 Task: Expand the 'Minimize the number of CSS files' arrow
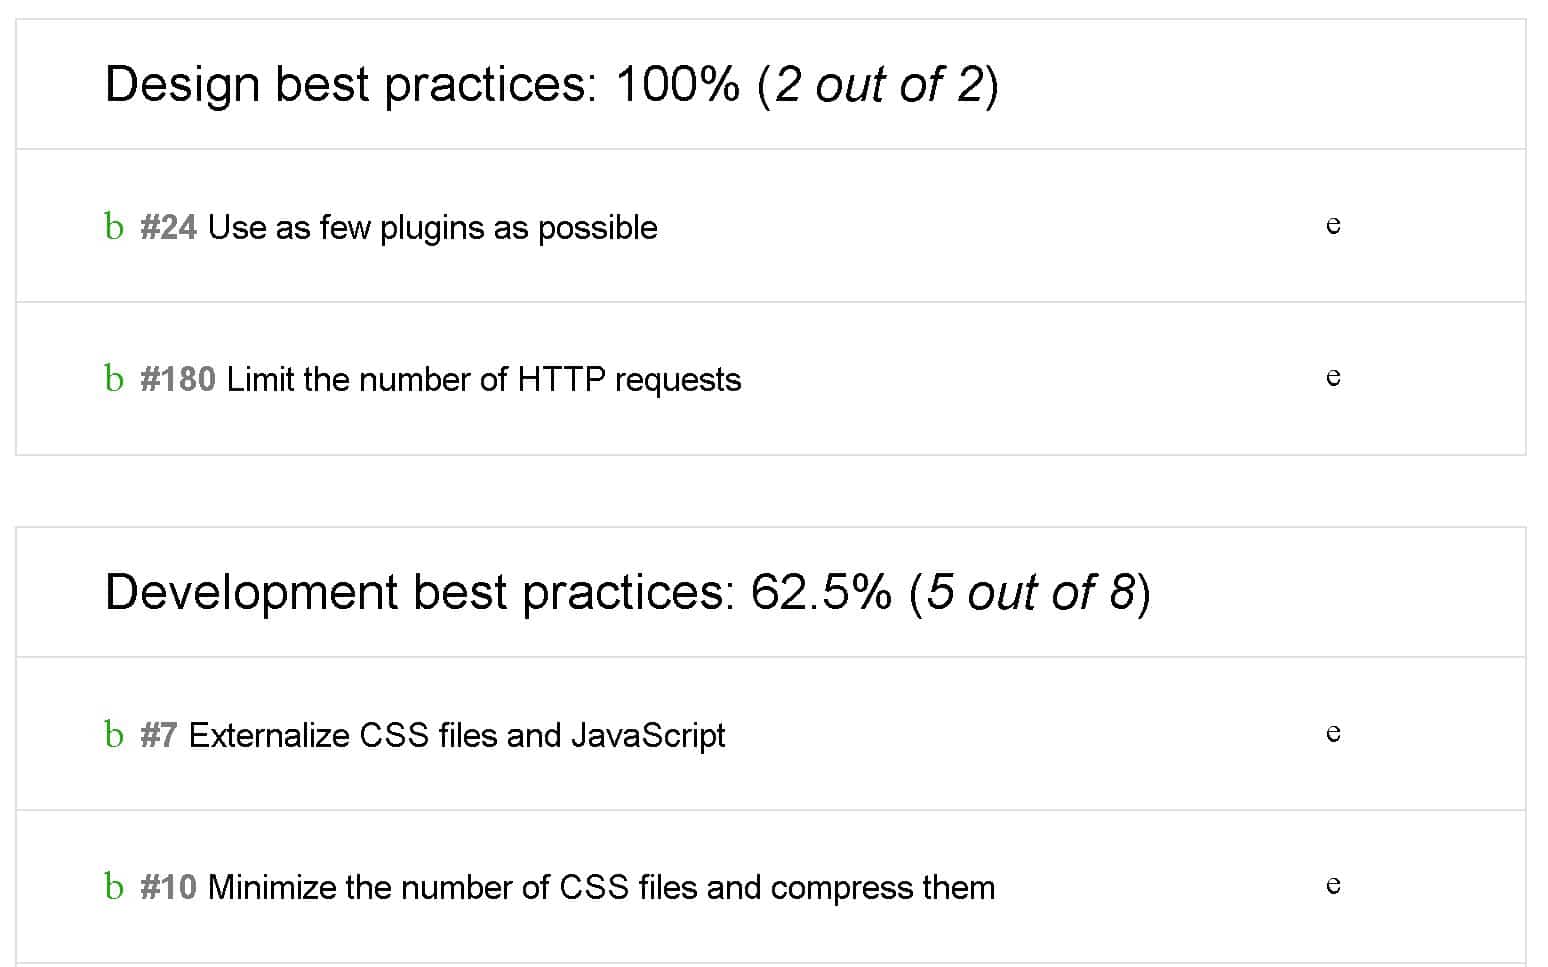pos(1333,886)
